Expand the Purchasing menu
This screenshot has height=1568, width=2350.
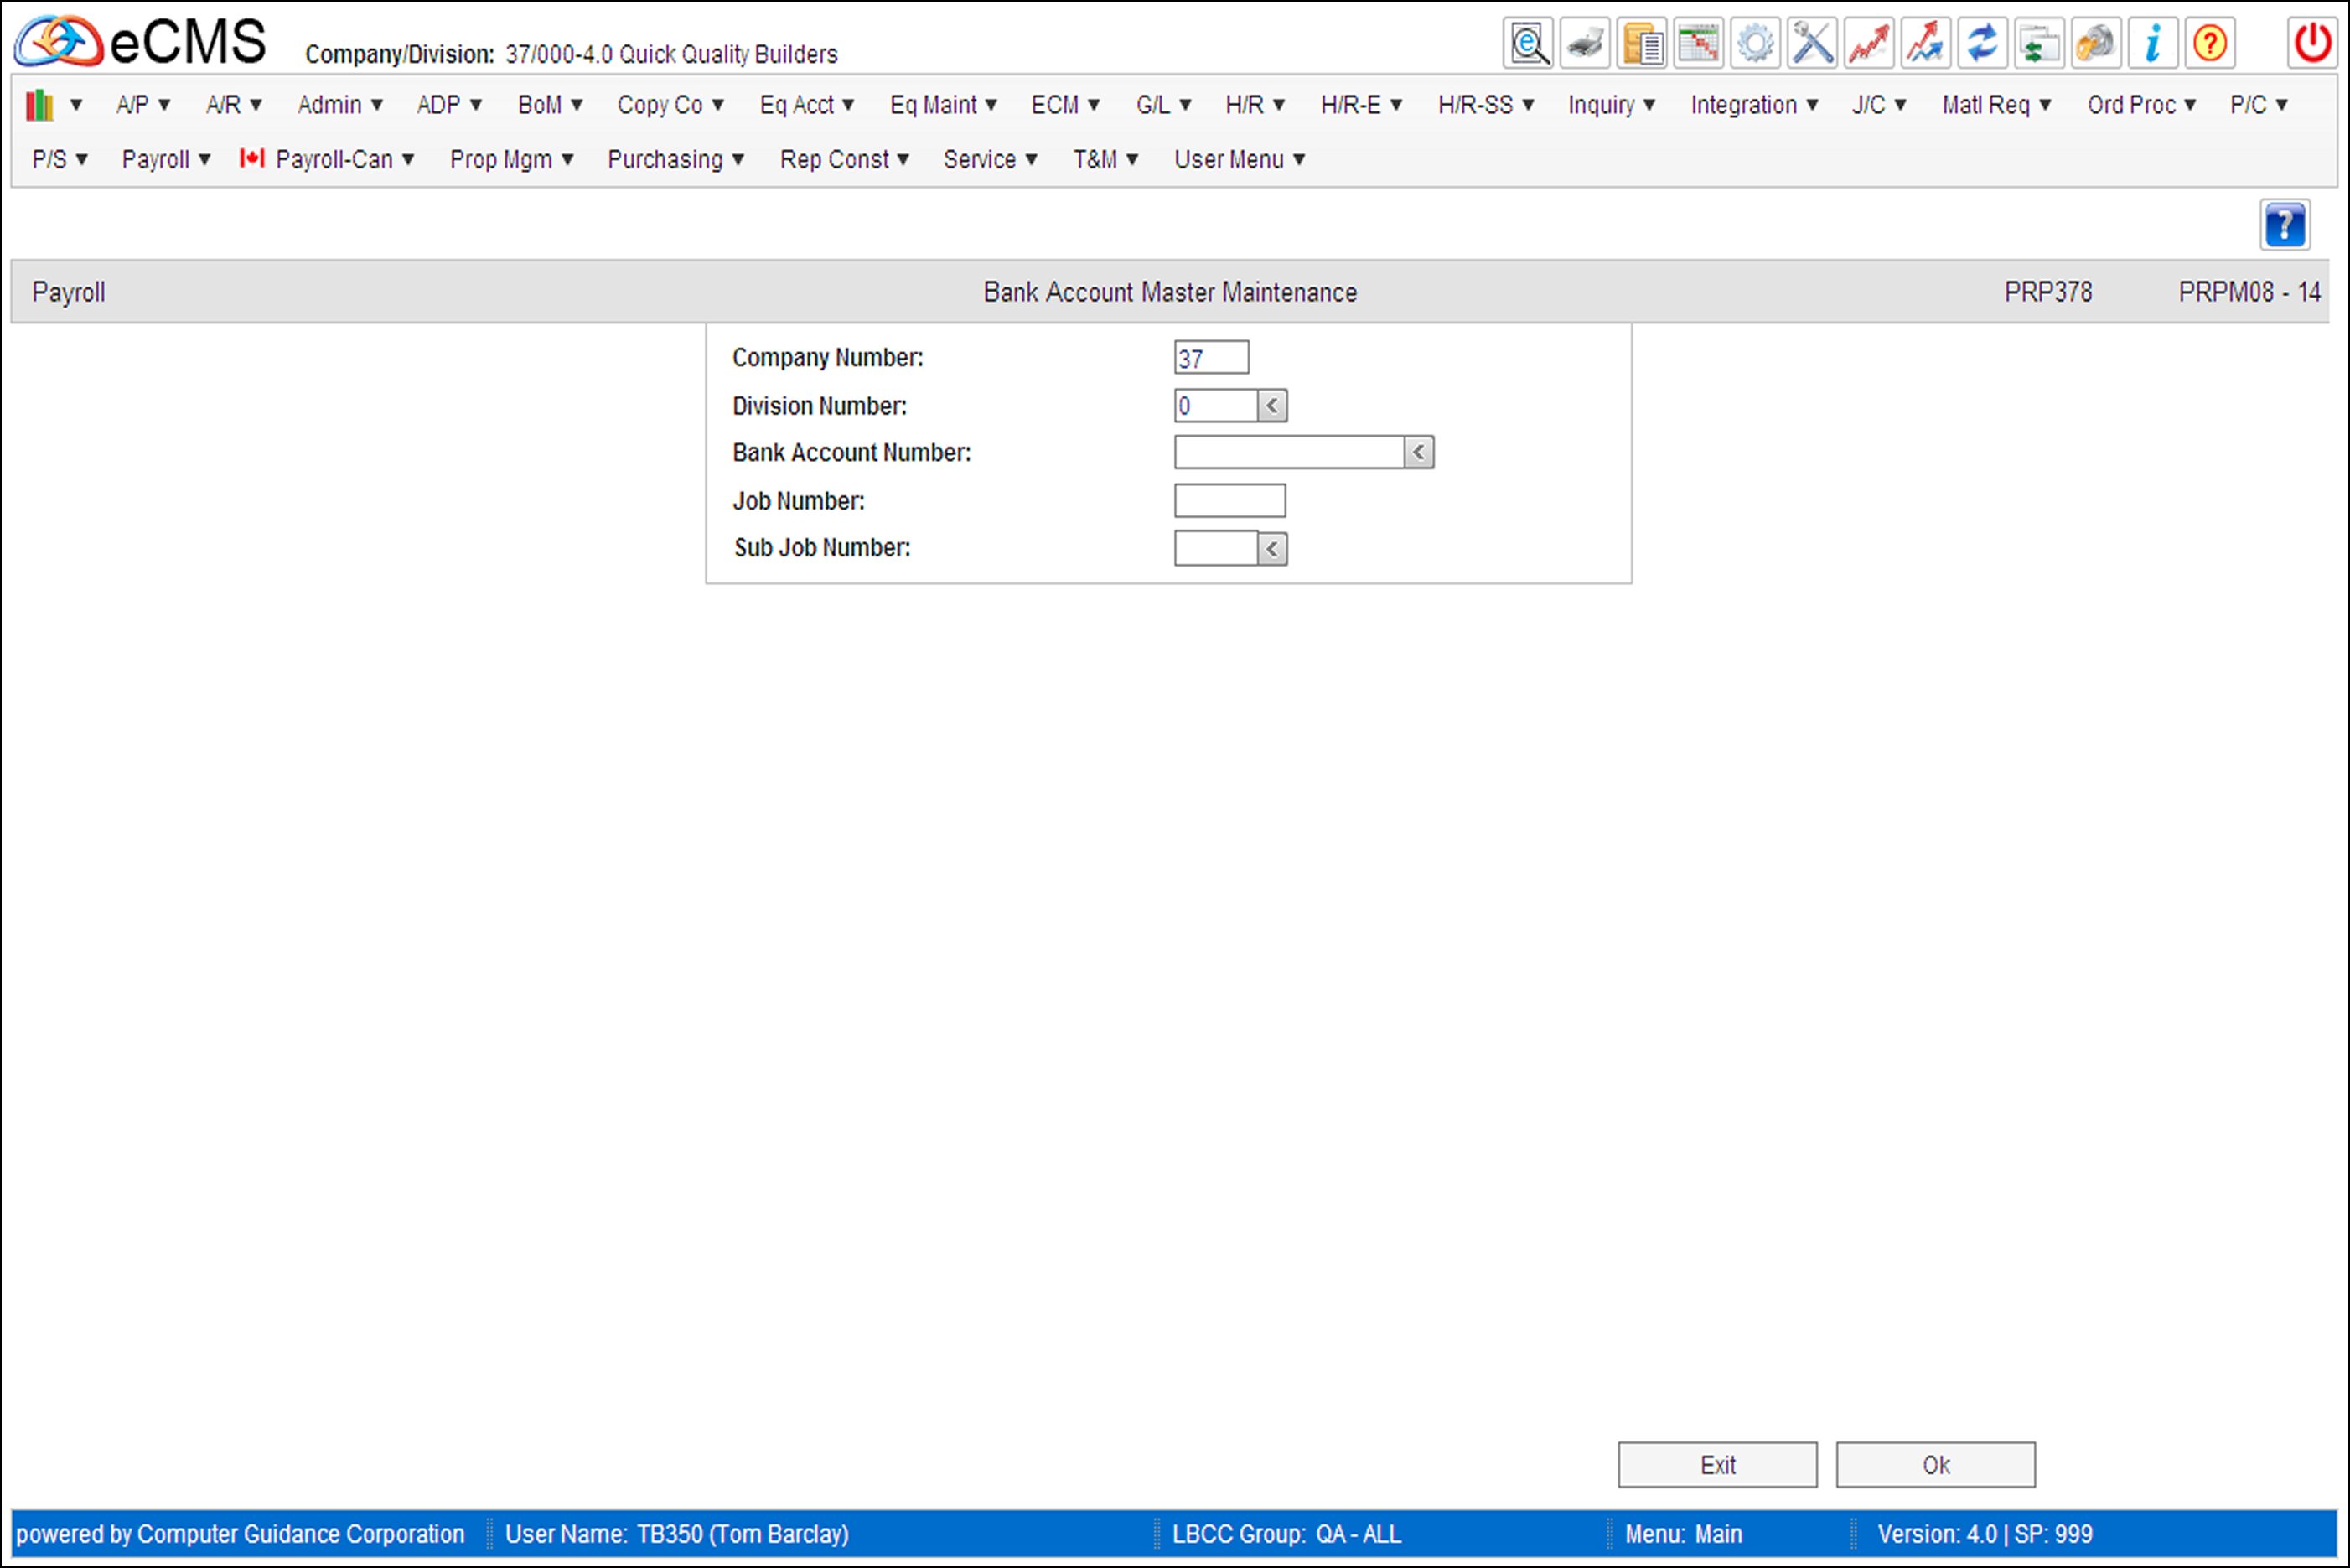coord(676,159)
